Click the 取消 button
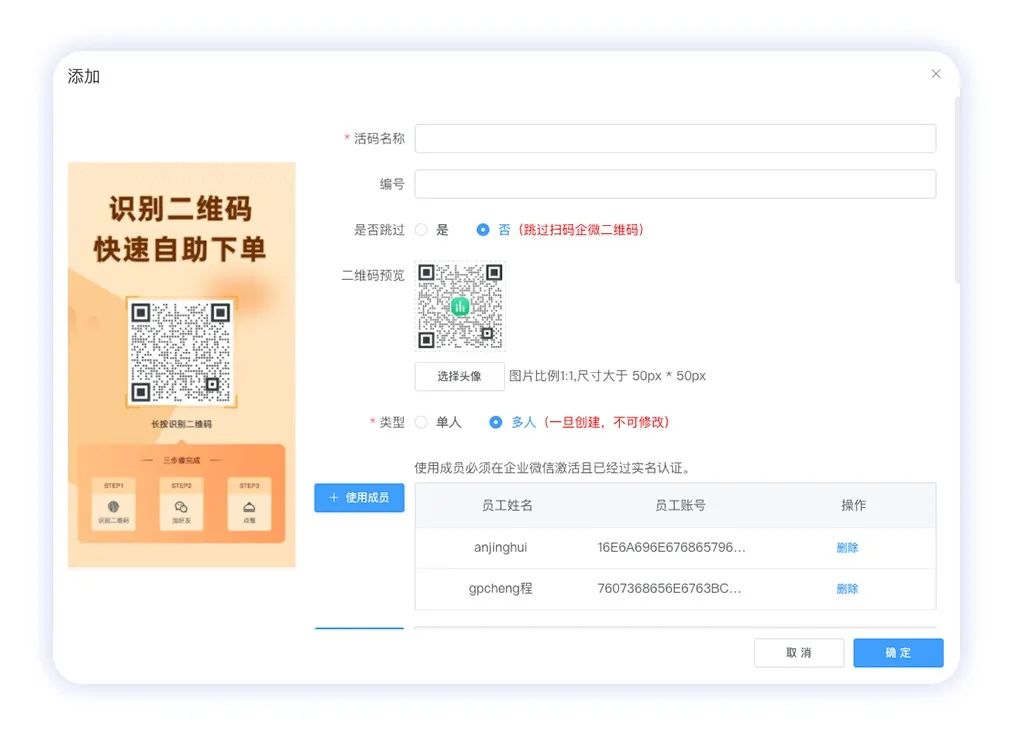 [x=798, y=653]
